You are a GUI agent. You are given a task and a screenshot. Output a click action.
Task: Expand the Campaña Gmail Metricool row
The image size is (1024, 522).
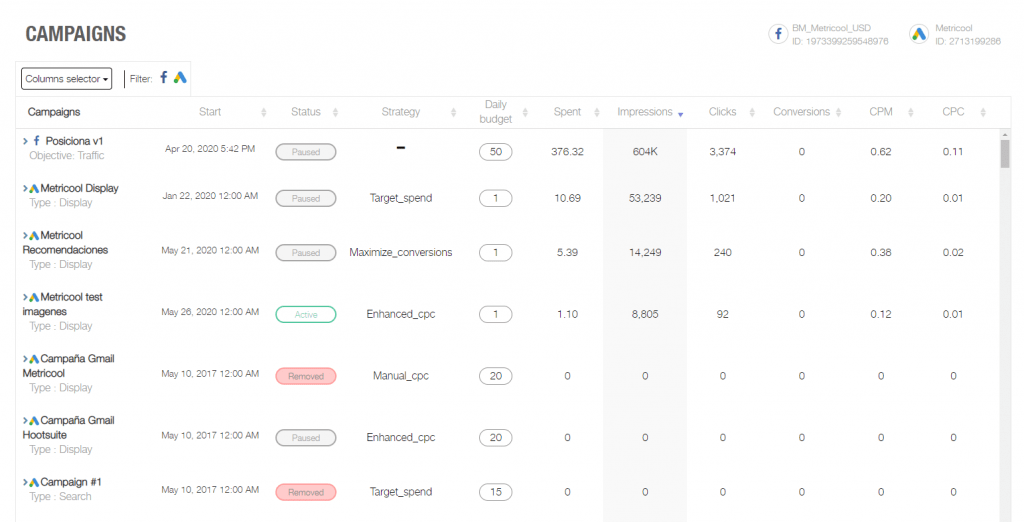point(25,359)
